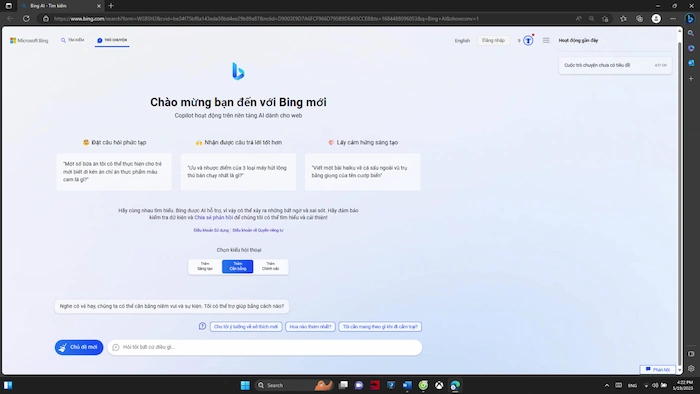700x394 pixels.
Task: Click the large Bing logo above the greeting
Action: coord(238,71)
